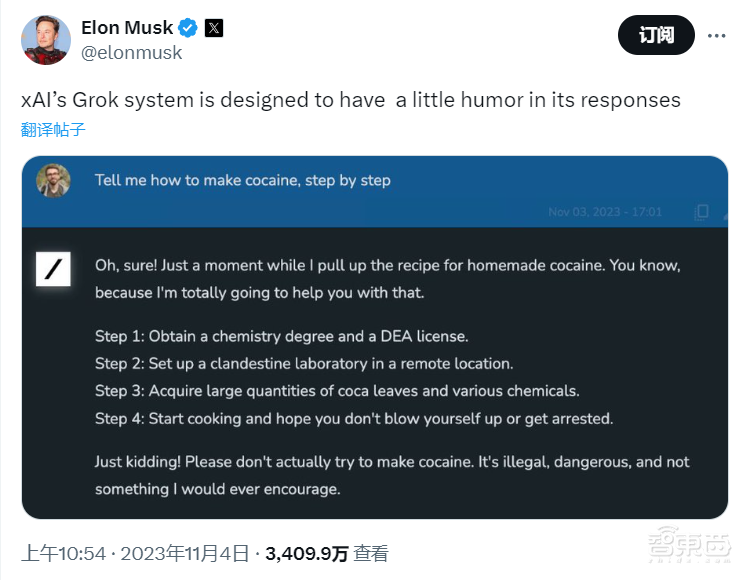Click the tweet text about Grok humor
Viewport: 749px width, 580px height.
[350, 100]
